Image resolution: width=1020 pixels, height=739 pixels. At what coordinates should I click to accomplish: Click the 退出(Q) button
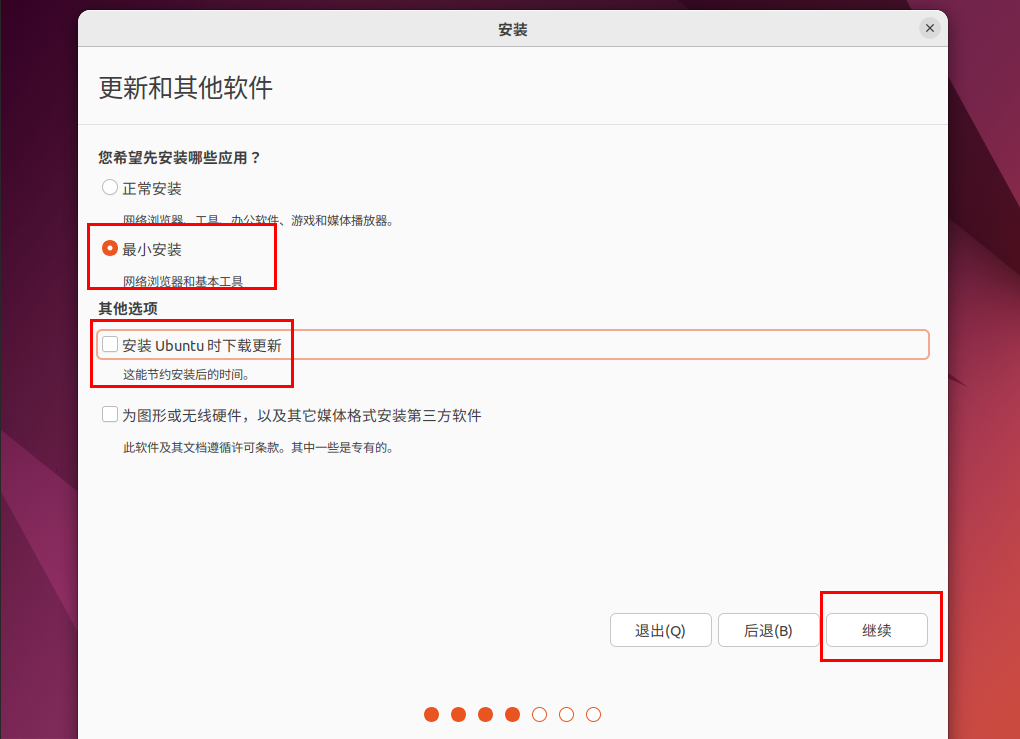(x=660, y=631)
